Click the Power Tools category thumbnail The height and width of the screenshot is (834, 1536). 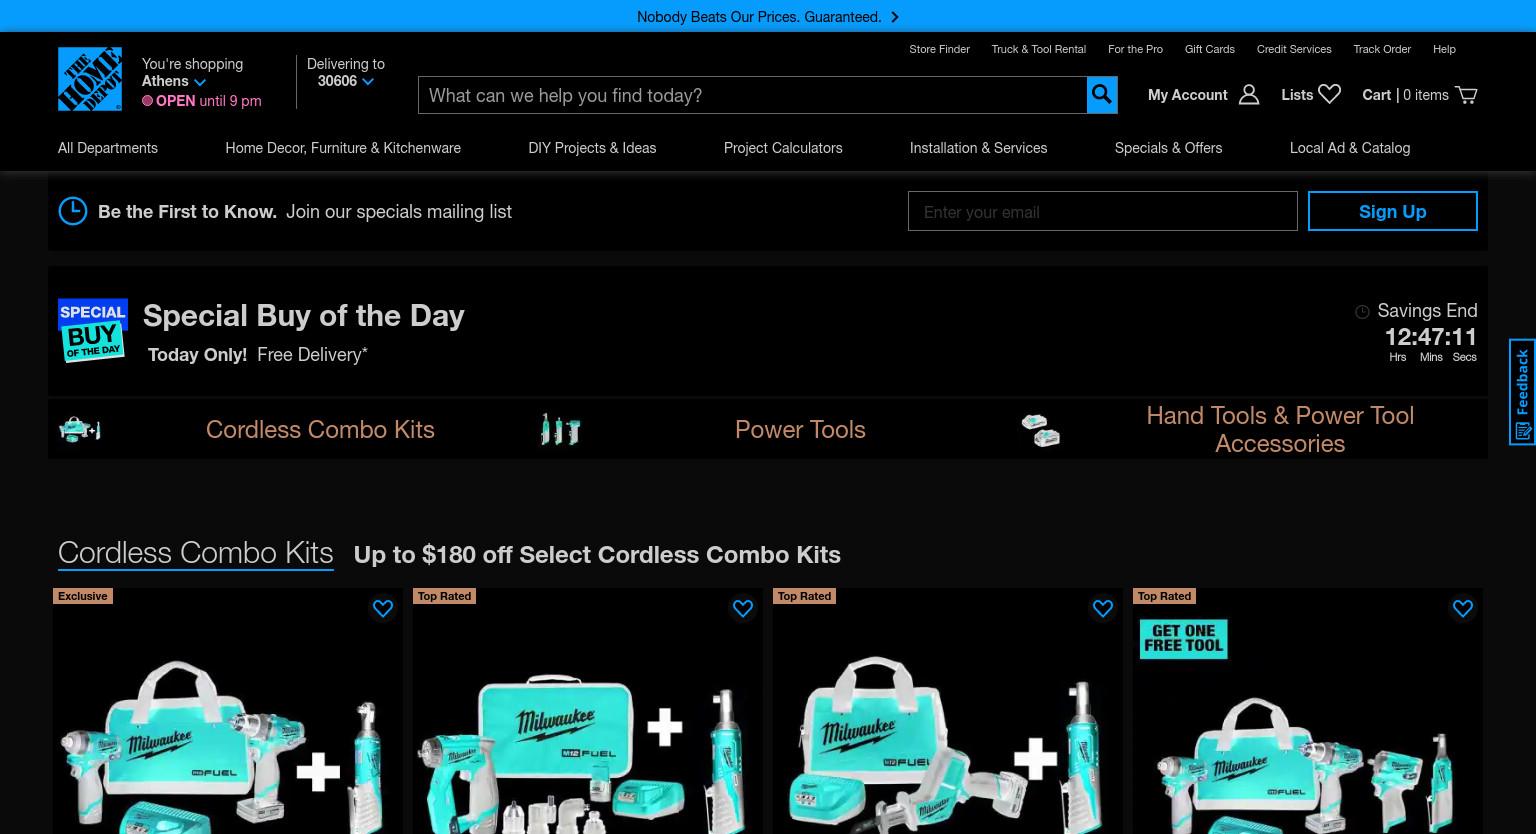coord(560,430)
